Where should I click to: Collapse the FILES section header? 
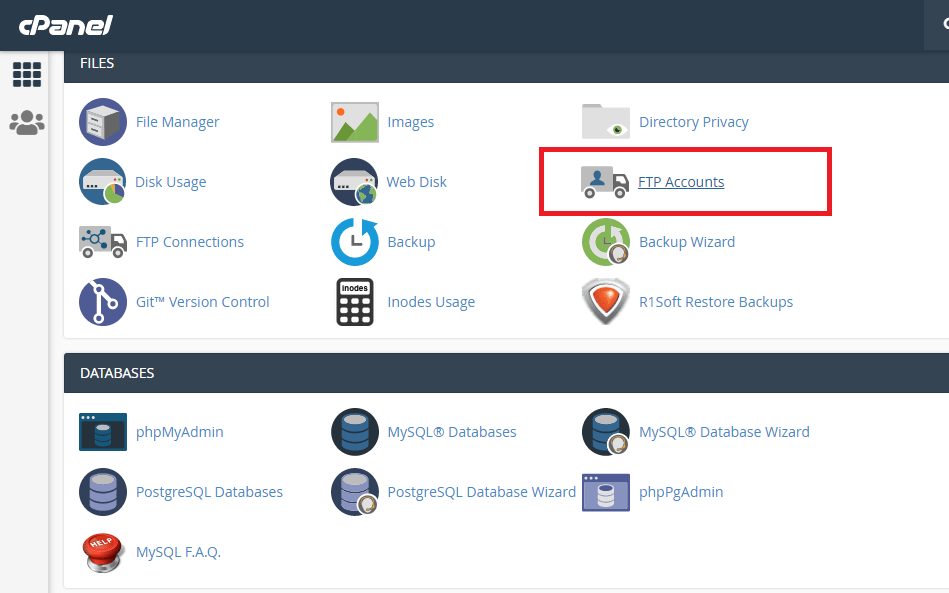click(x=507, y=63)
